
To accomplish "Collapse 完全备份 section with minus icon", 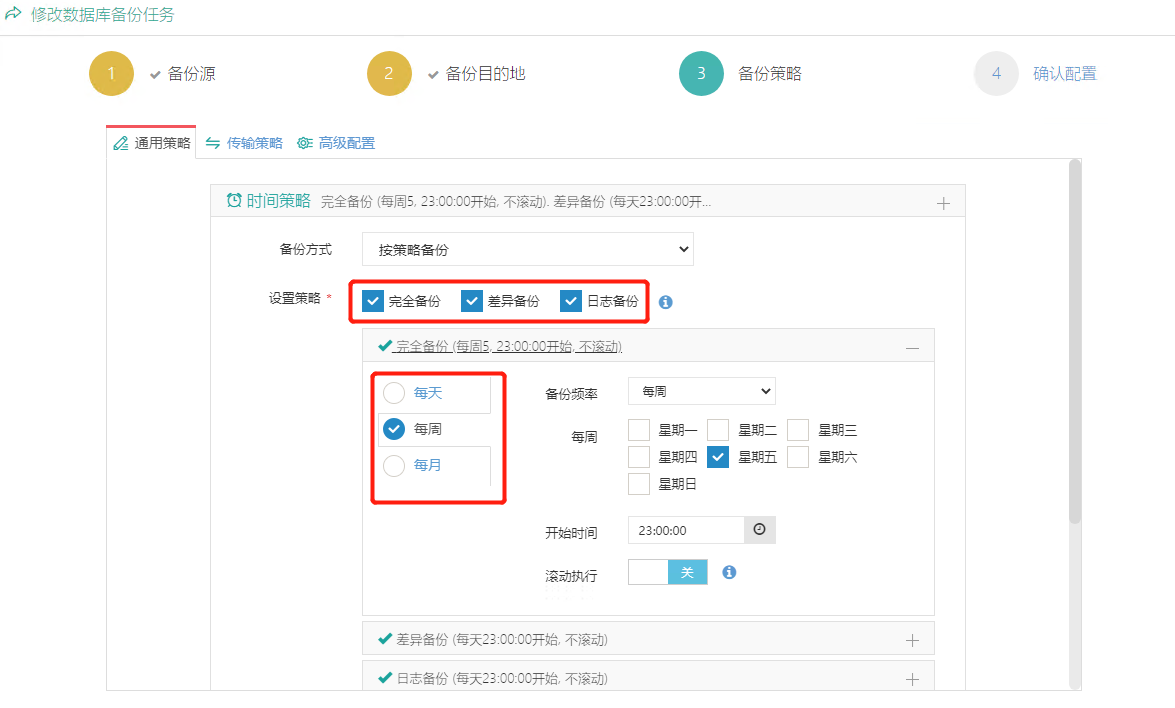I will click(x=912, y=347).
